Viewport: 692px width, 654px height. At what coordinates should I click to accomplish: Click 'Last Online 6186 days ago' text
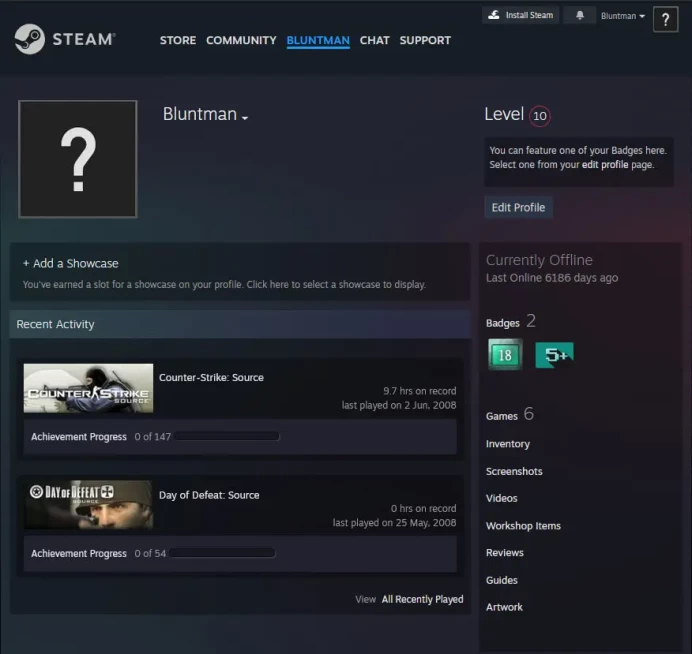coord(552,278)
